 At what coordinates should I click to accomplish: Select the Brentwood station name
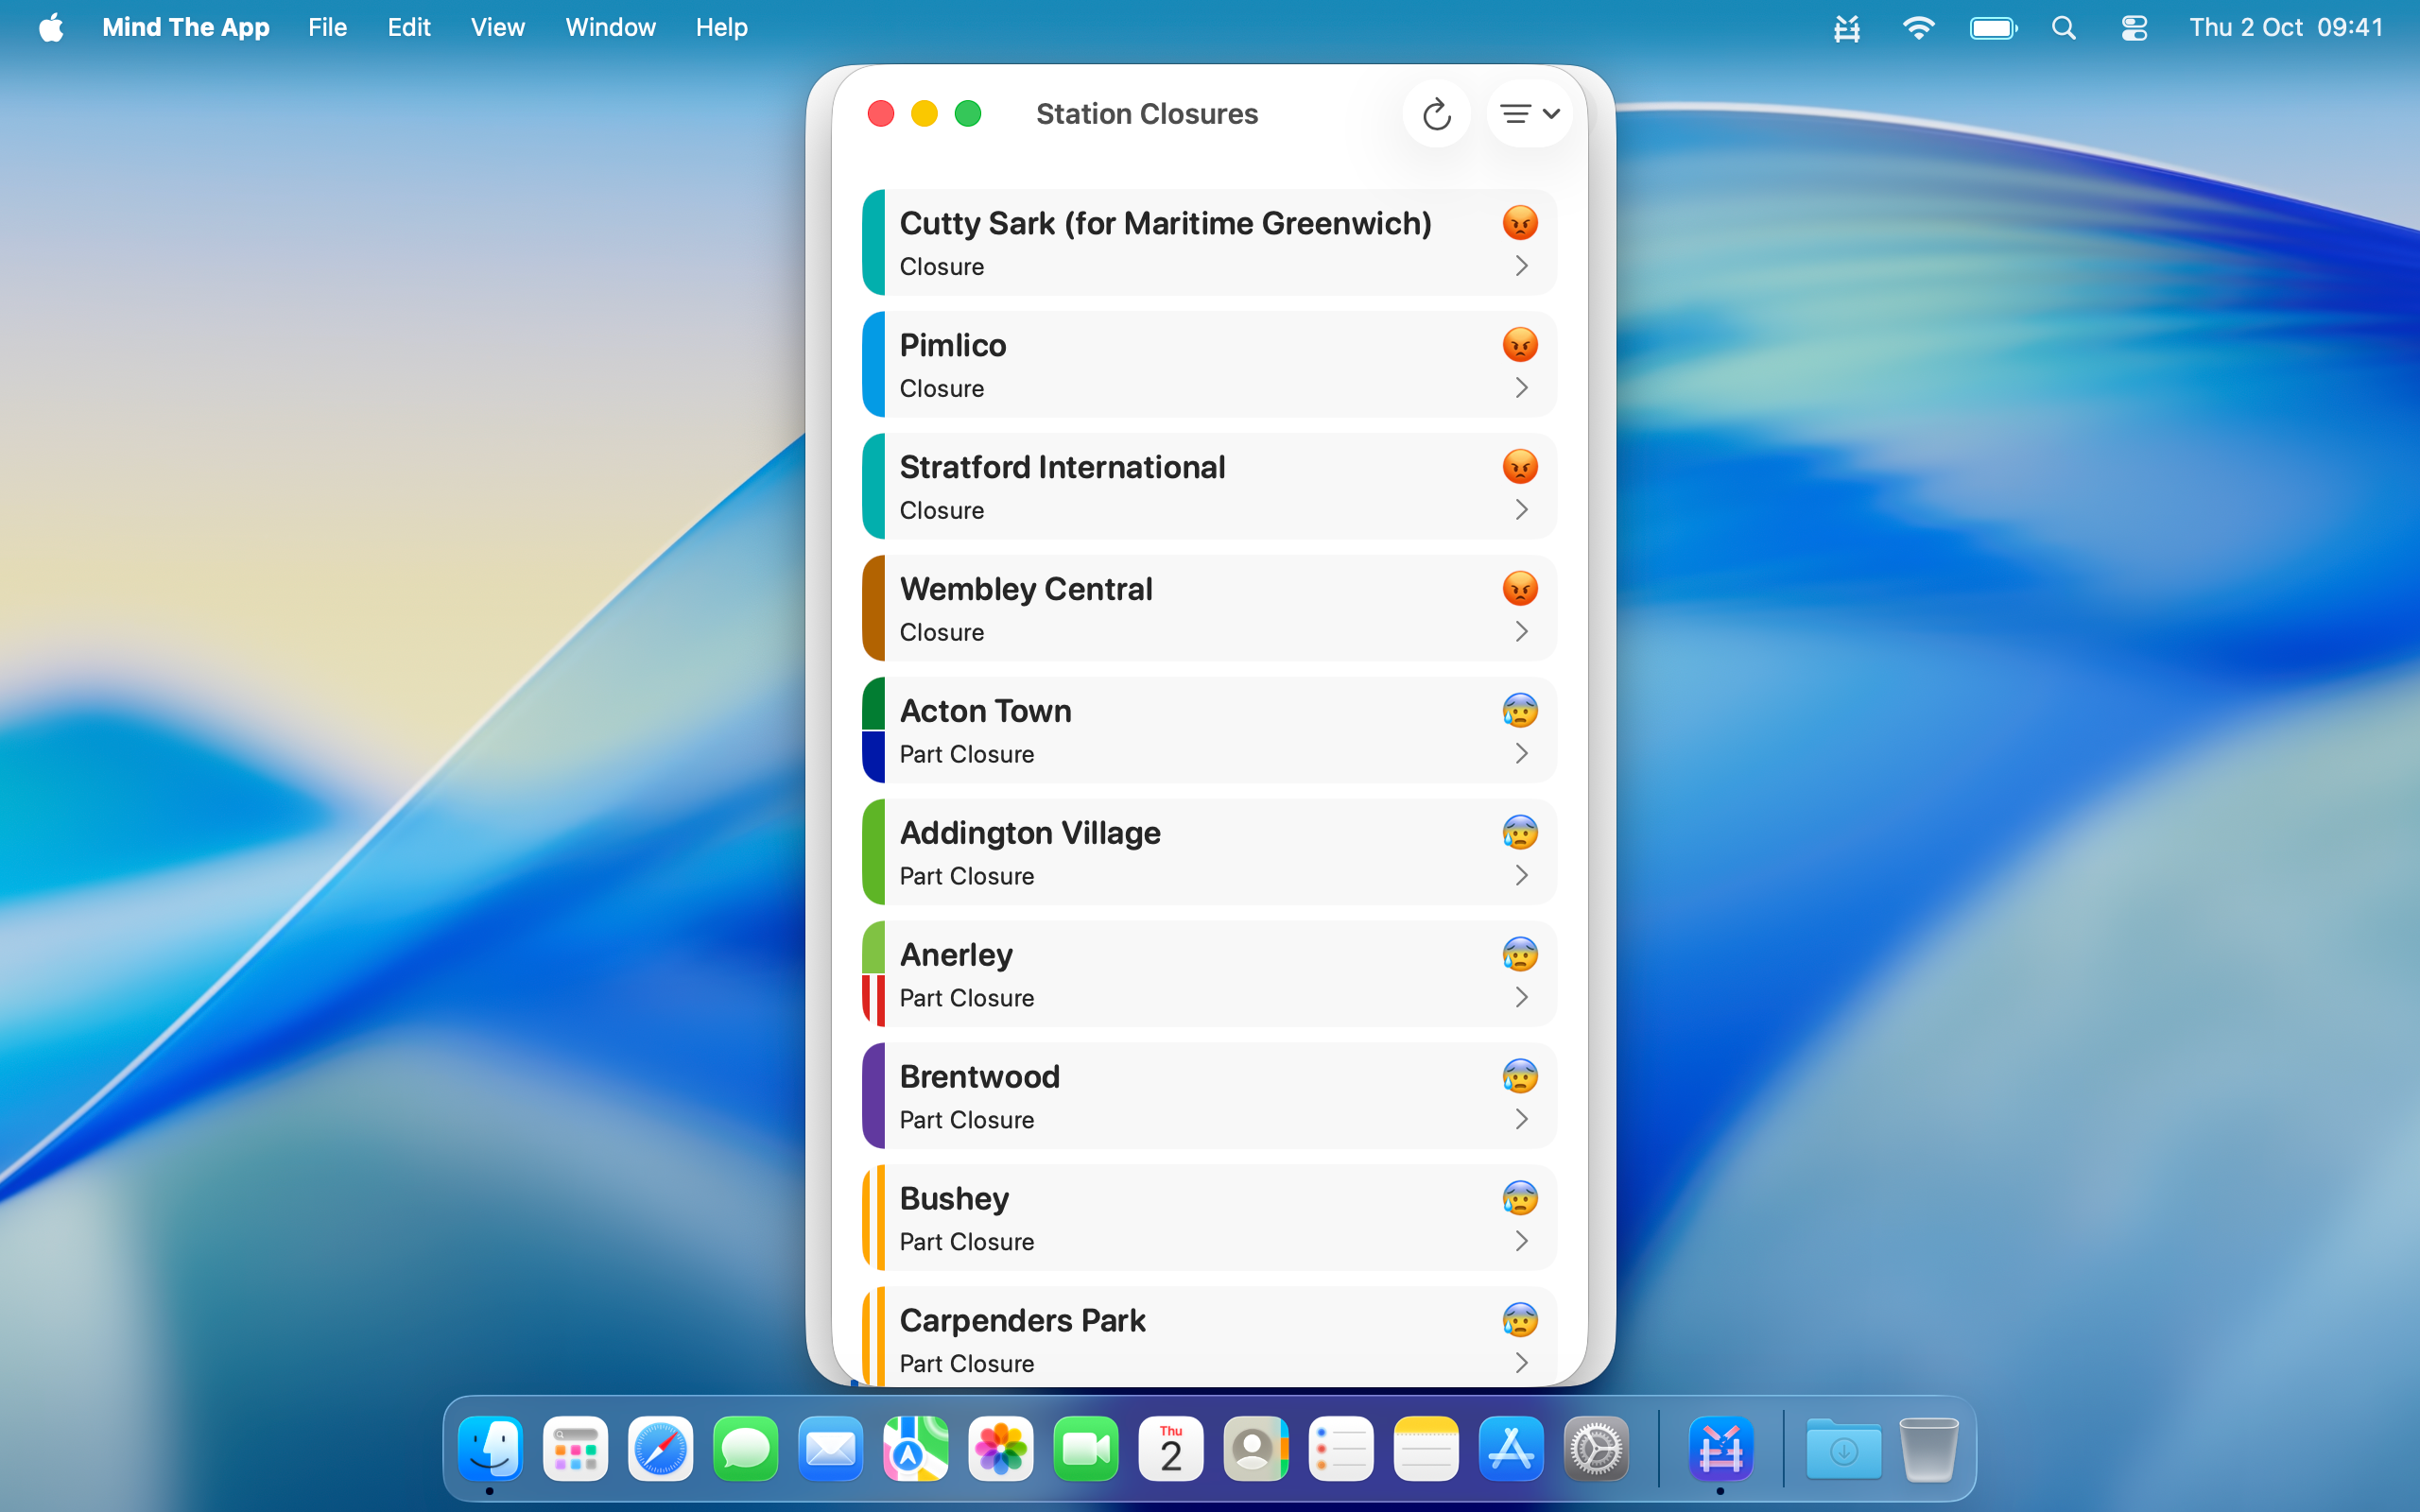click(x=979, y=1077)
